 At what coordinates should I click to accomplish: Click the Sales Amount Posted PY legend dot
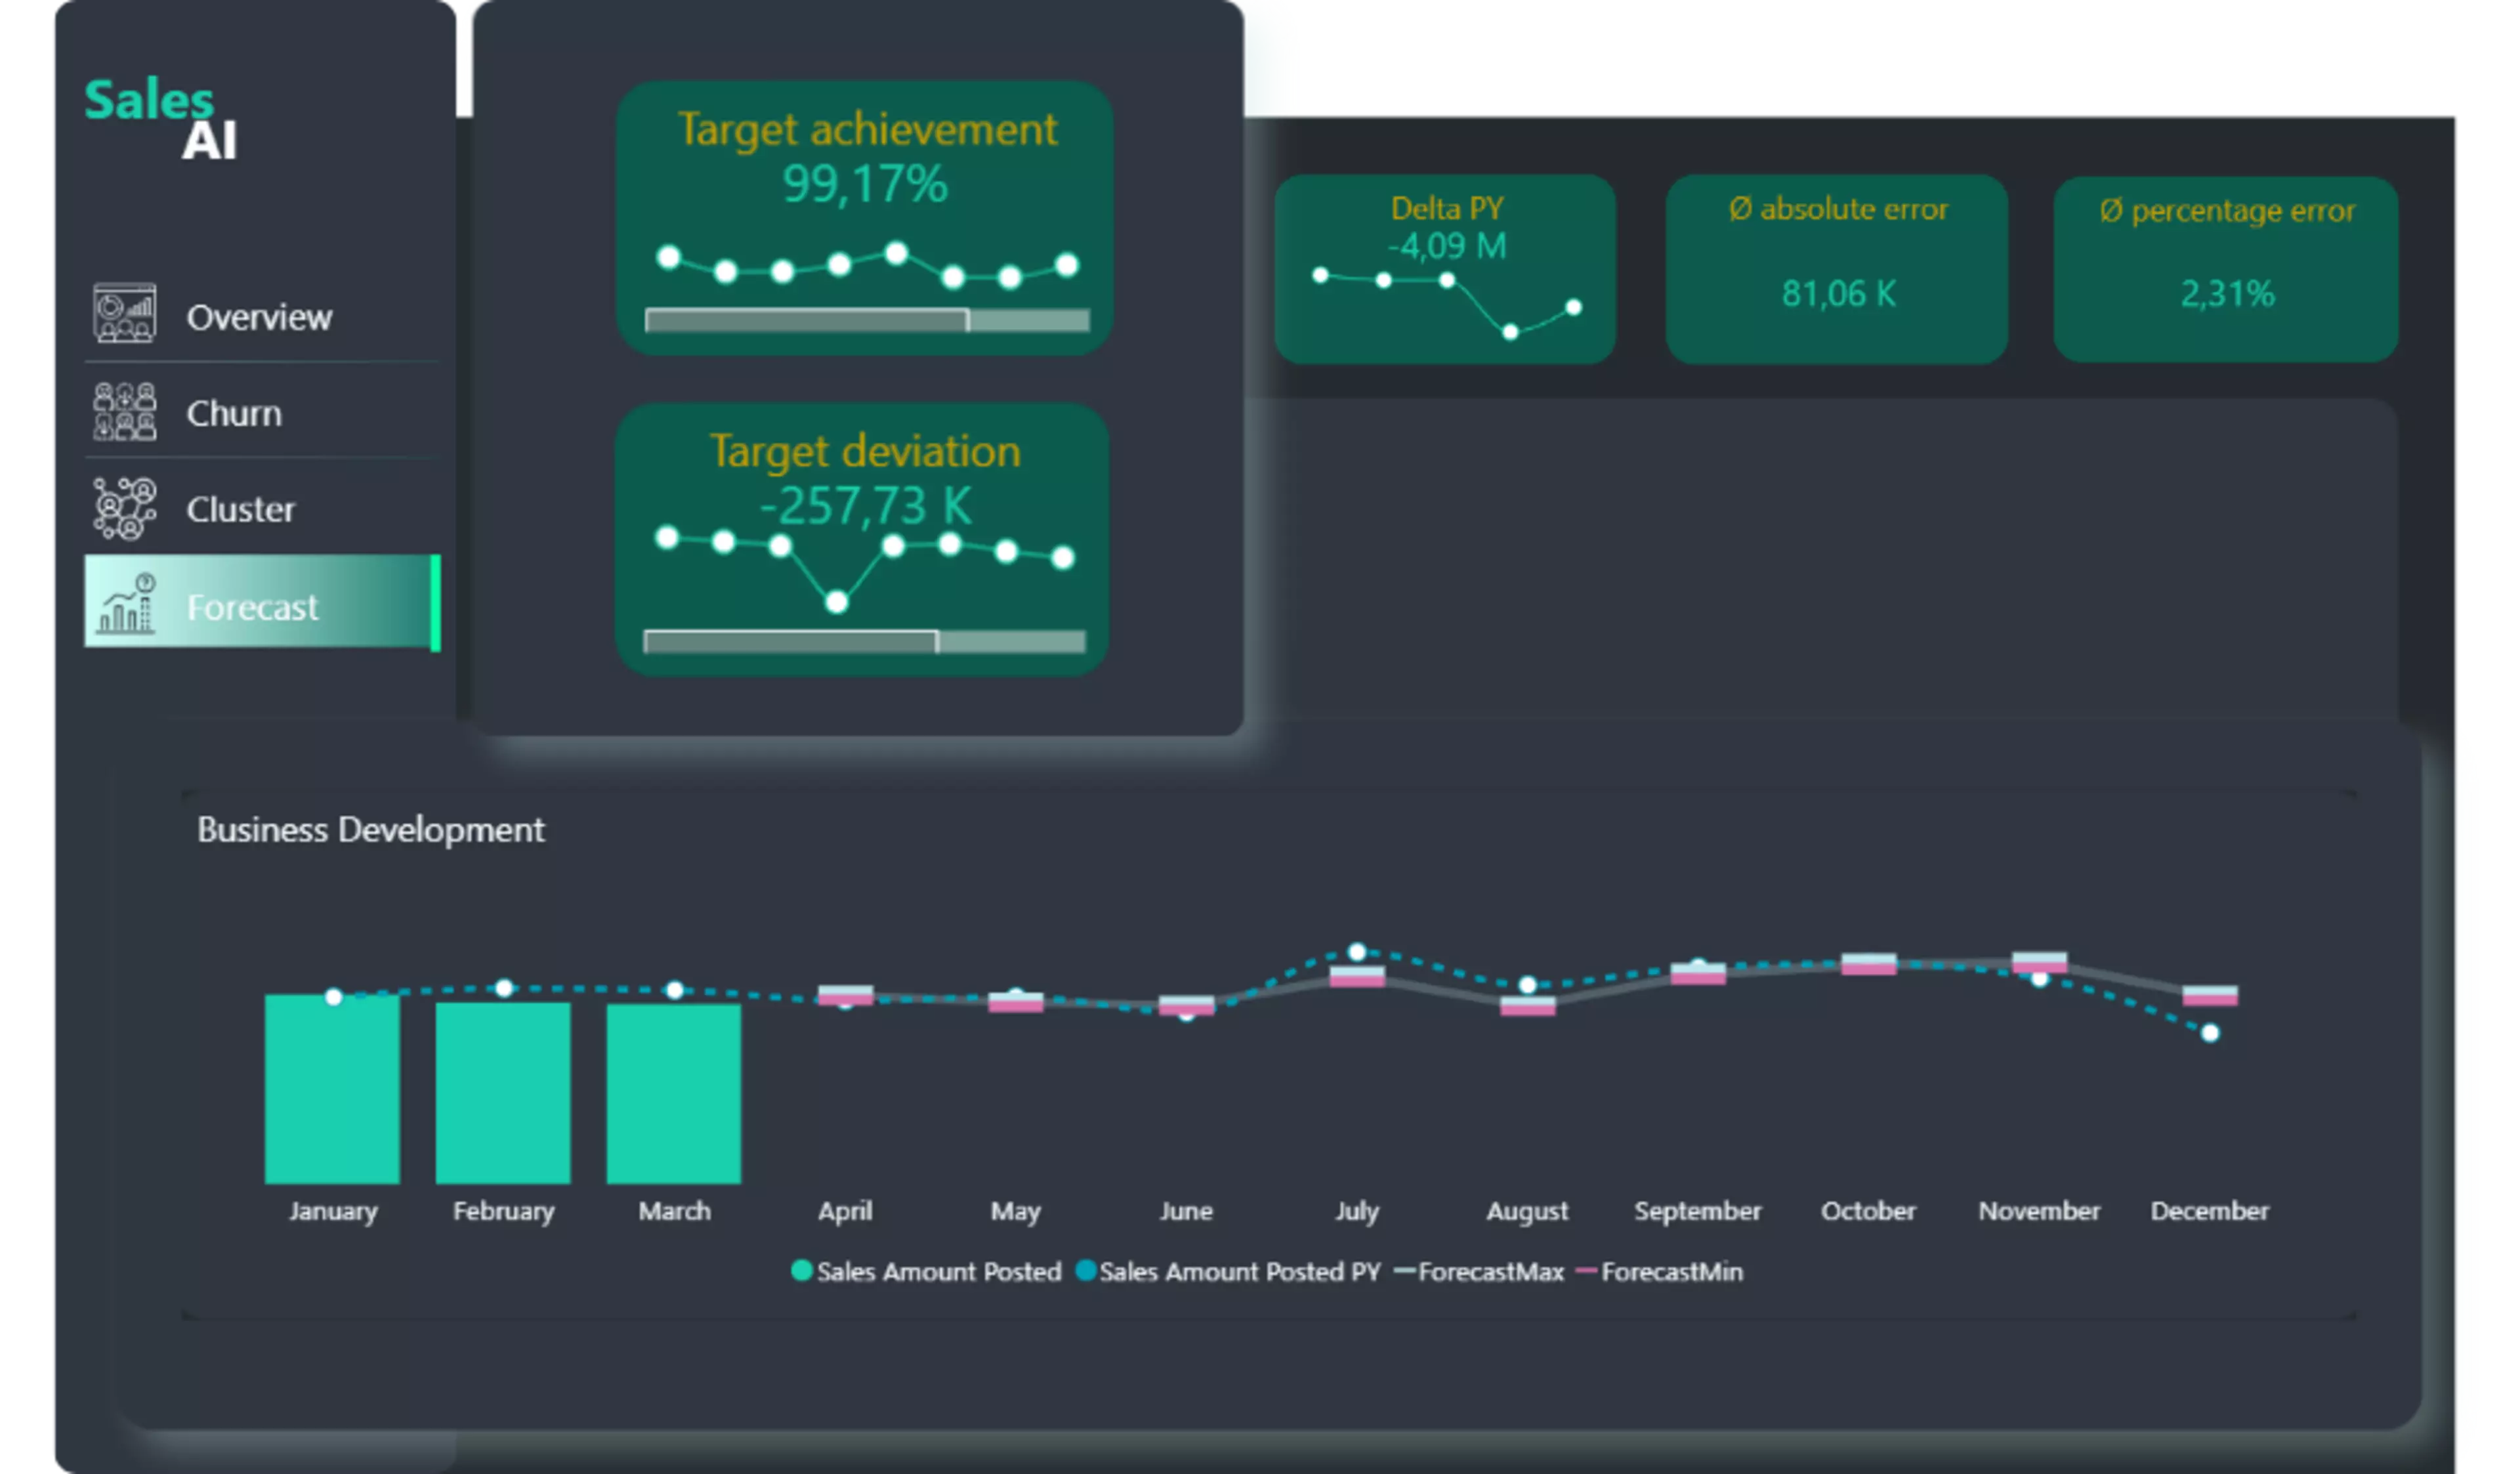tap(1085, 1271)
